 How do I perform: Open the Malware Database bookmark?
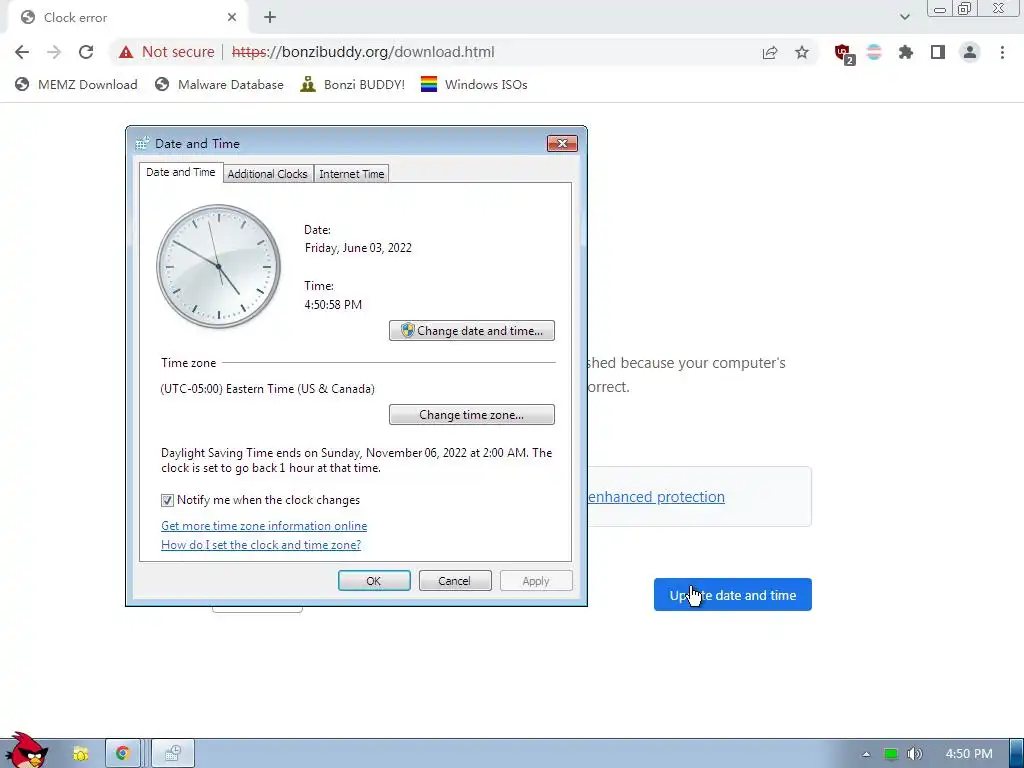click(219, 85)
